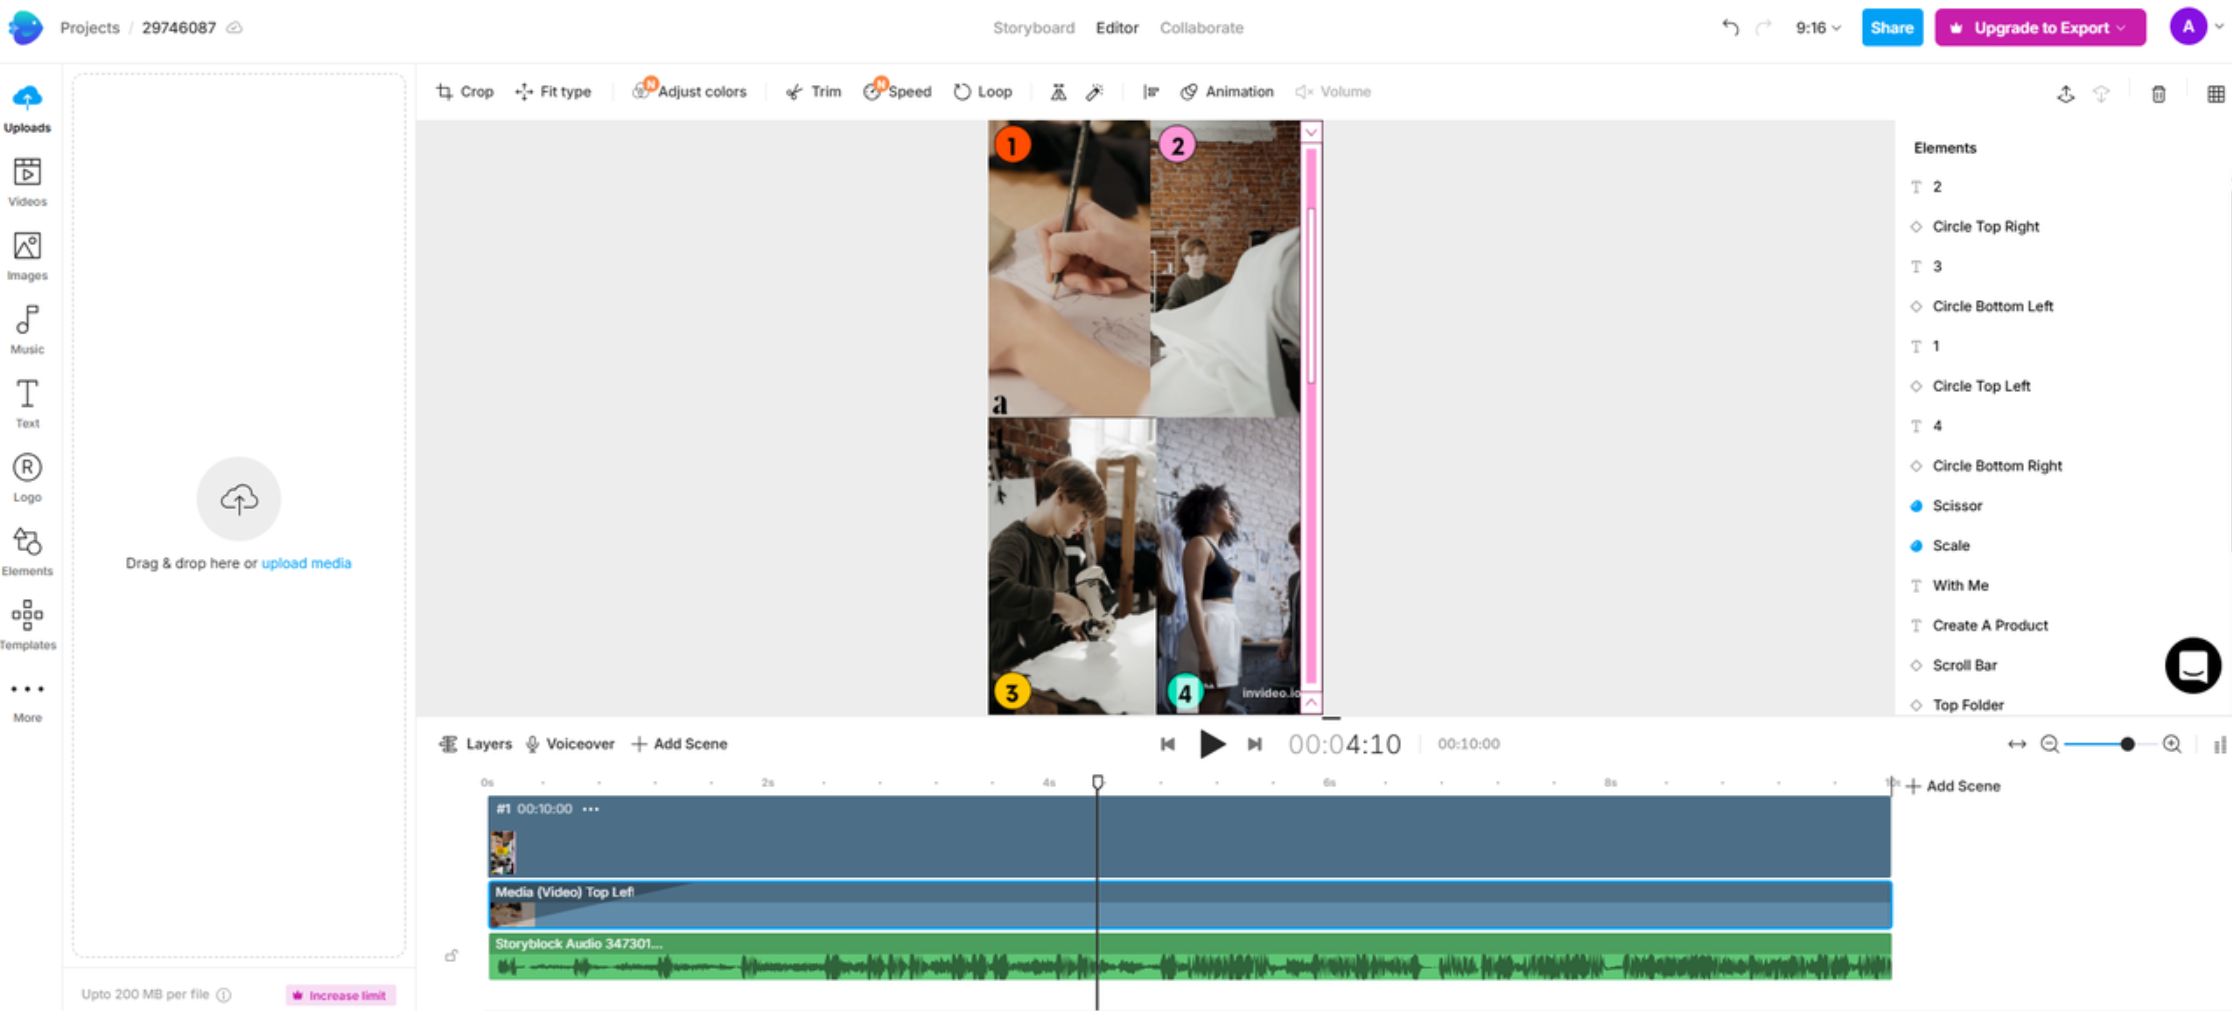2232x1011 pixels.
Task: Skip to the next scene
Action: [1255, 744]
